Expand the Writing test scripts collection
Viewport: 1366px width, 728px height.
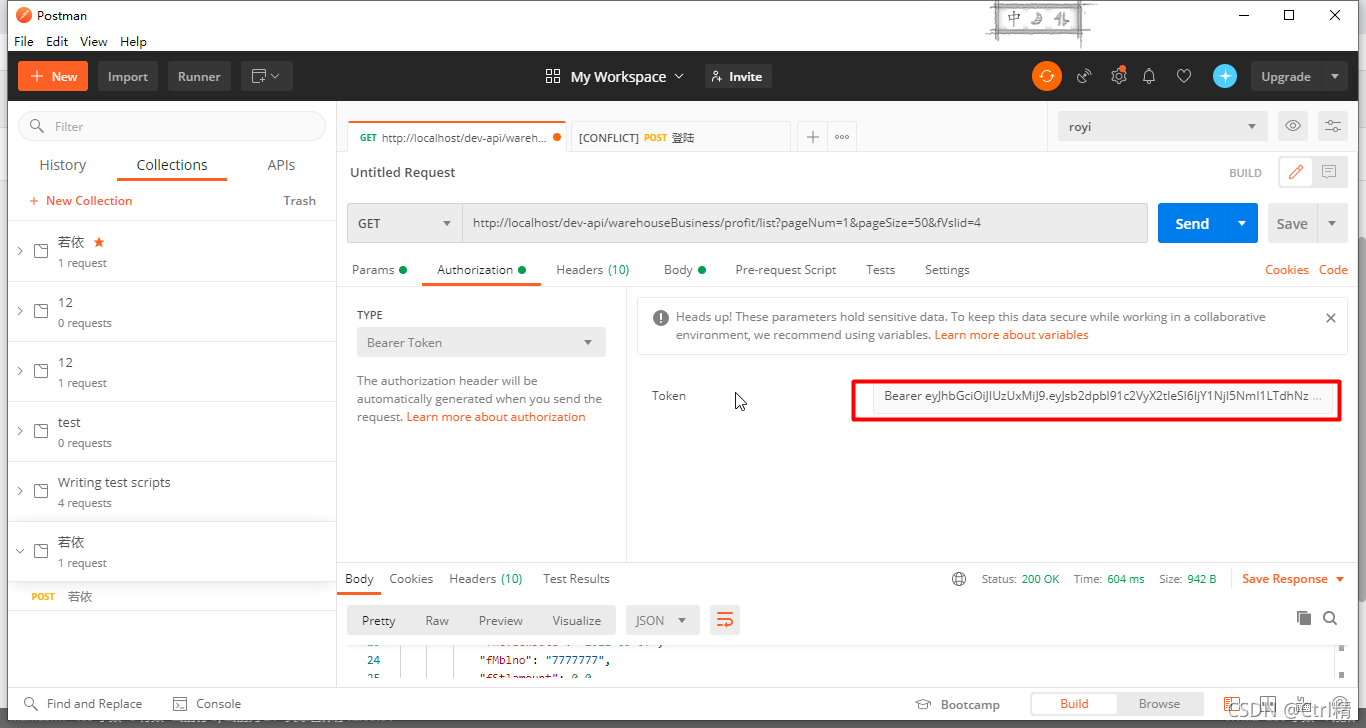(x=20, y=491)
